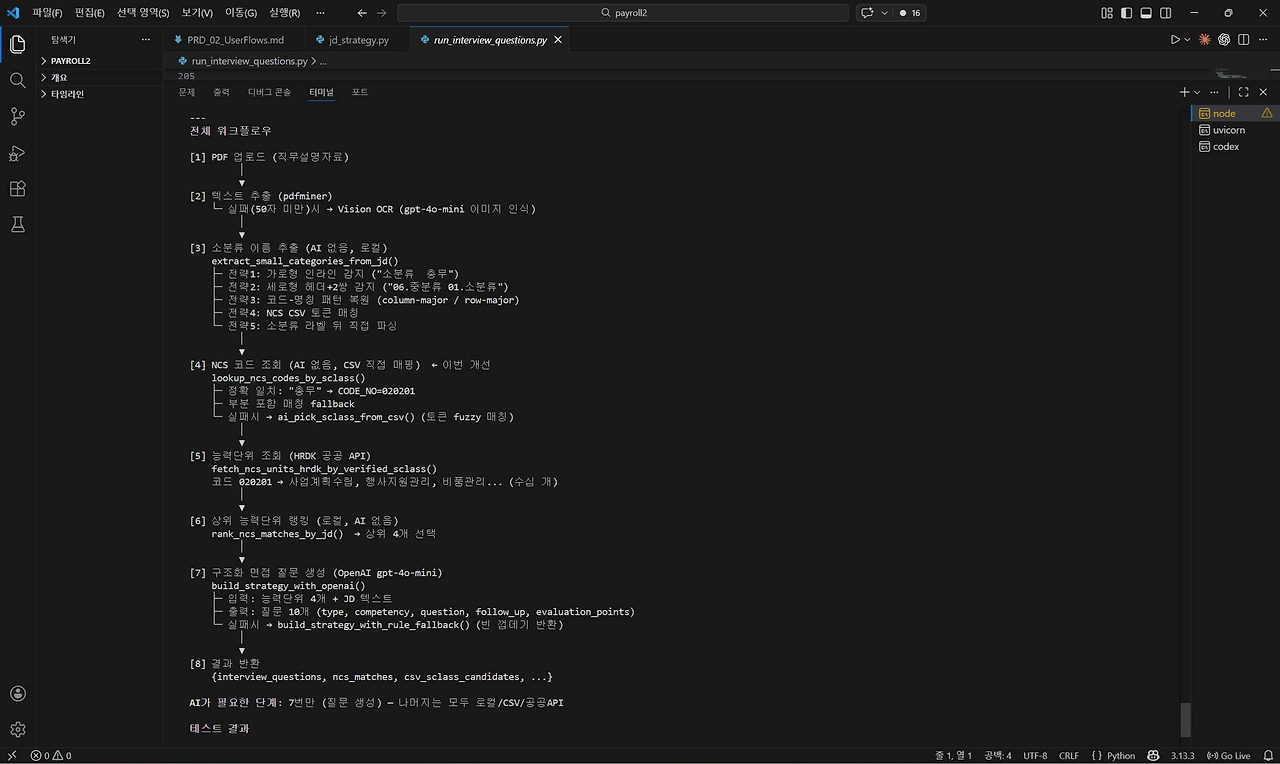Open the Explorer view in the activity bar

coord(17,44)
